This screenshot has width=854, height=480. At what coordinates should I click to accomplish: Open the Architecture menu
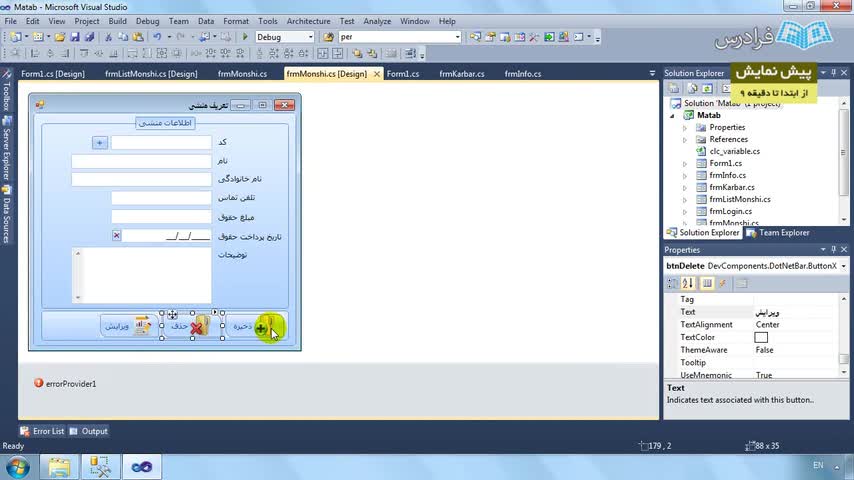click(308, 21)
